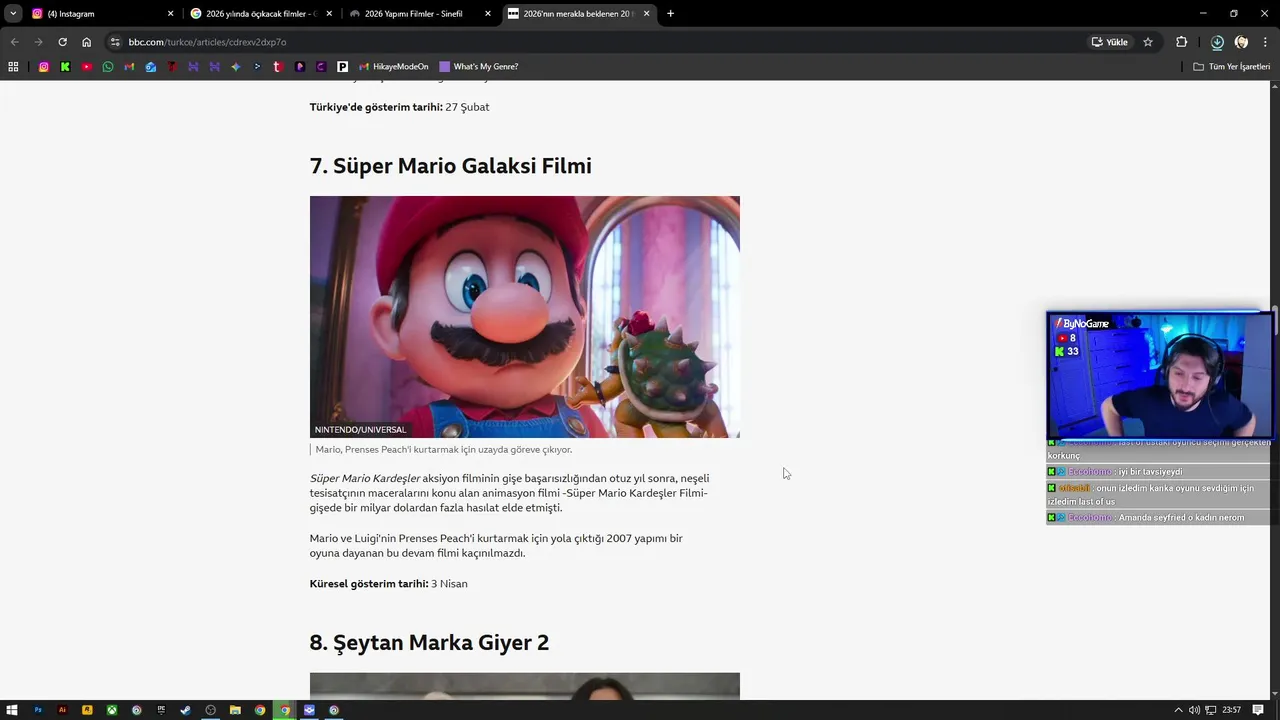1280x720 pixels.
Task: Open the apps grid in bookmarks bar
Action: point(13,67)
